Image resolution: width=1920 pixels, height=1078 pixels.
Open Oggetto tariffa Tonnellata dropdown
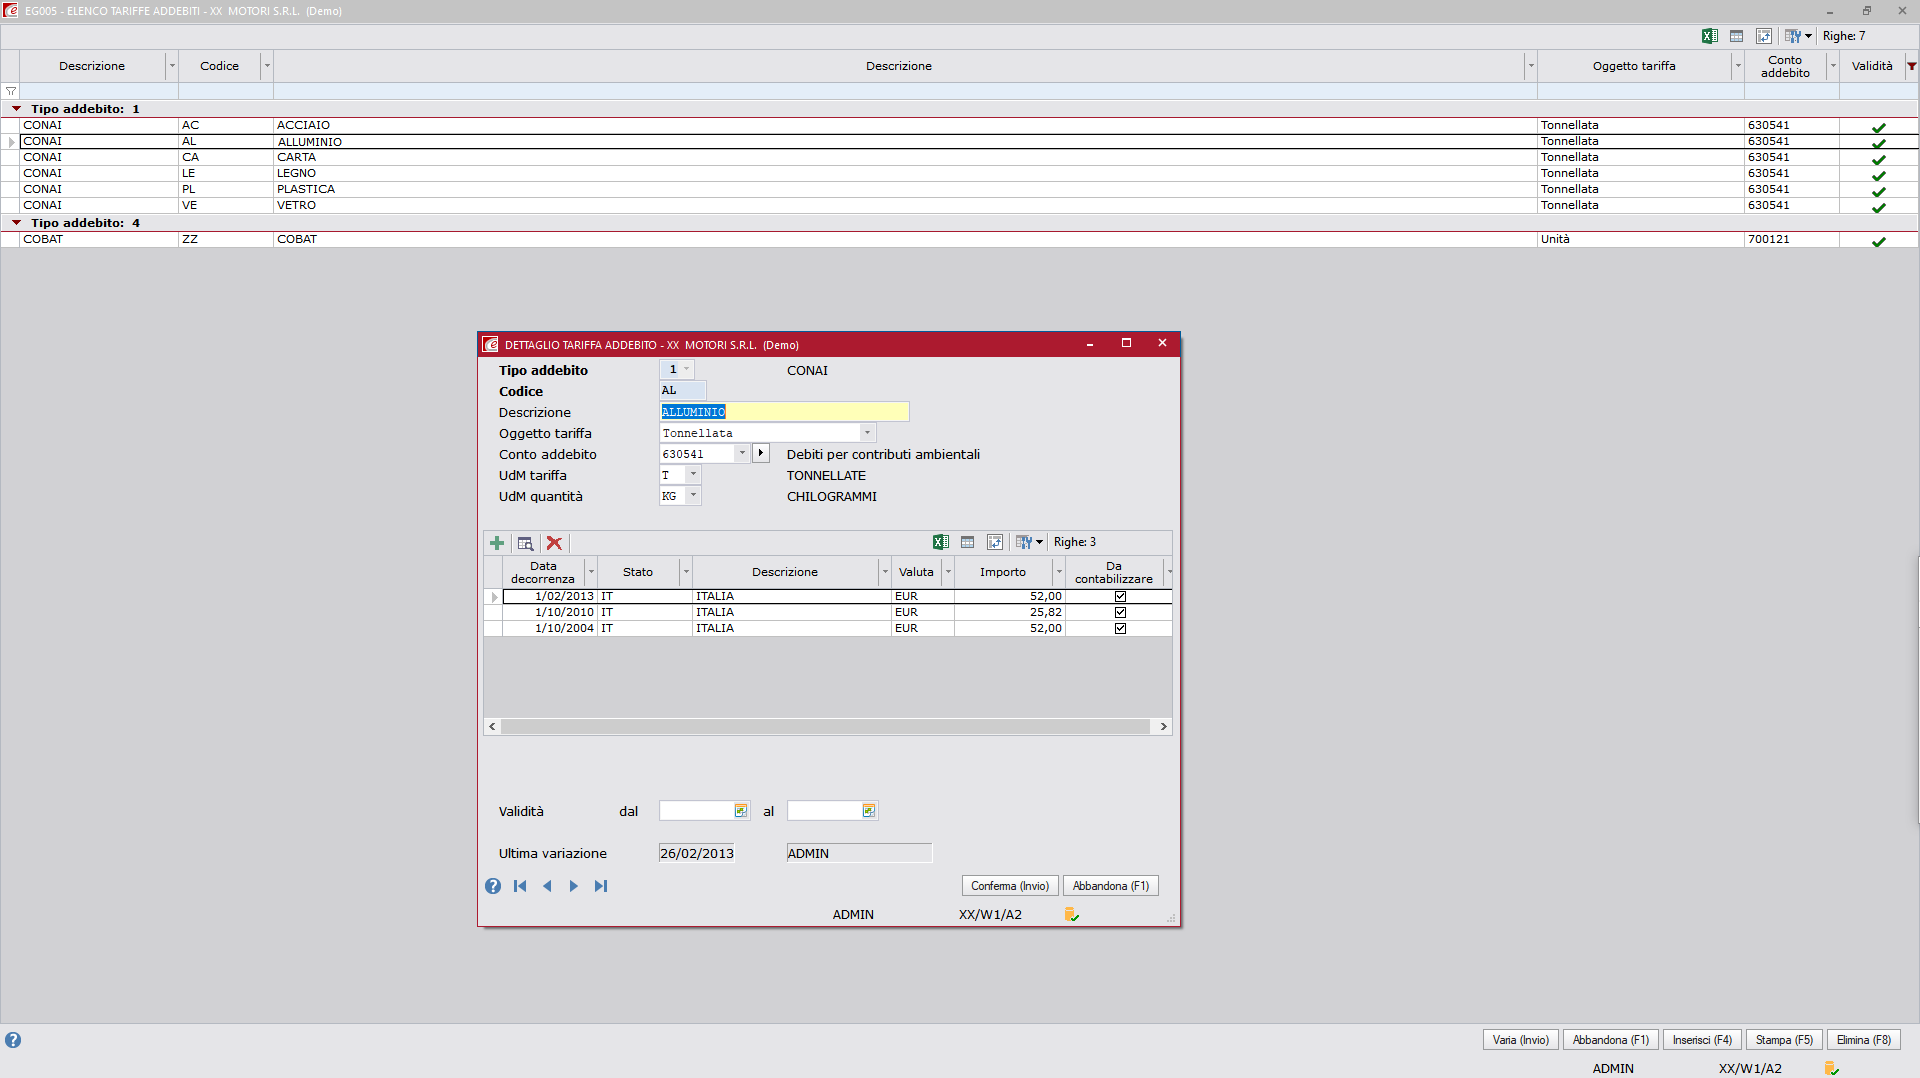867,433
